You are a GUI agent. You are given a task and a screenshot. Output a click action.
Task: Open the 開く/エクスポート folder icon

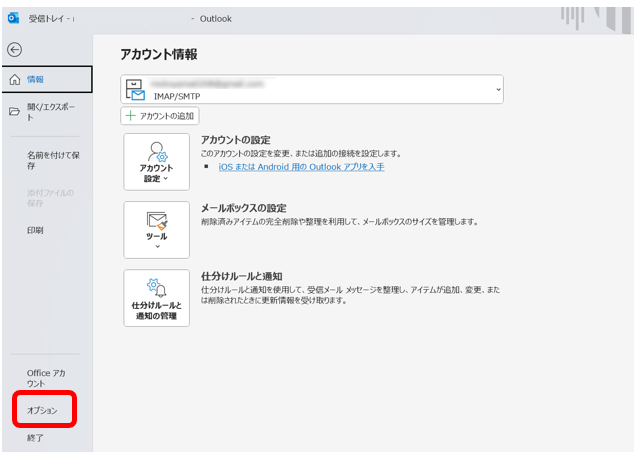coord(14,111)
